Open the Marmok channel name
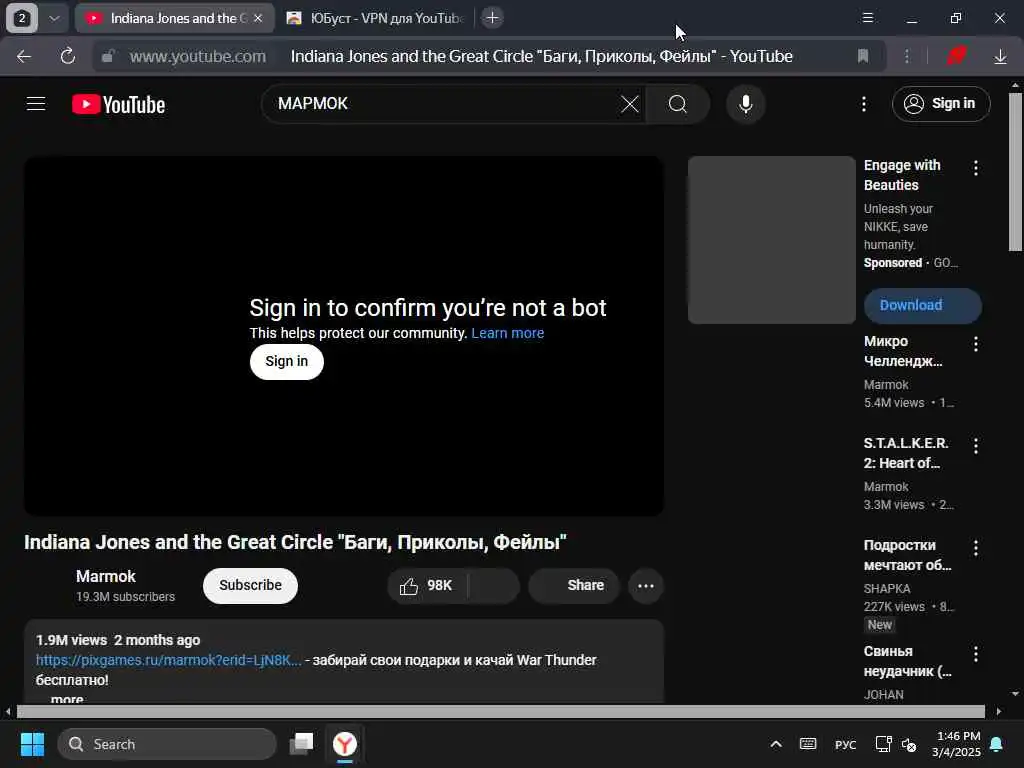Screen dimensions: 1024x768 pyautogui.click(x=106, y=577)
